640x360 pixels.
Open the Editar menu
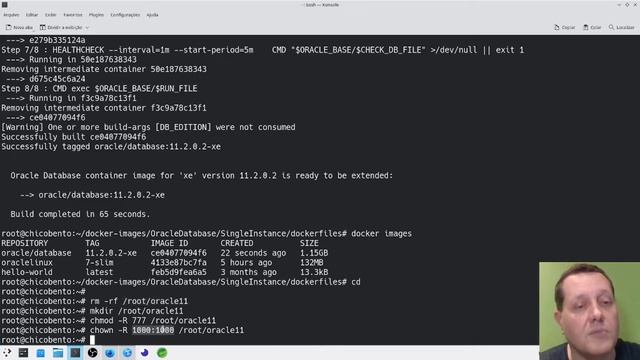[x=32, y=15]
